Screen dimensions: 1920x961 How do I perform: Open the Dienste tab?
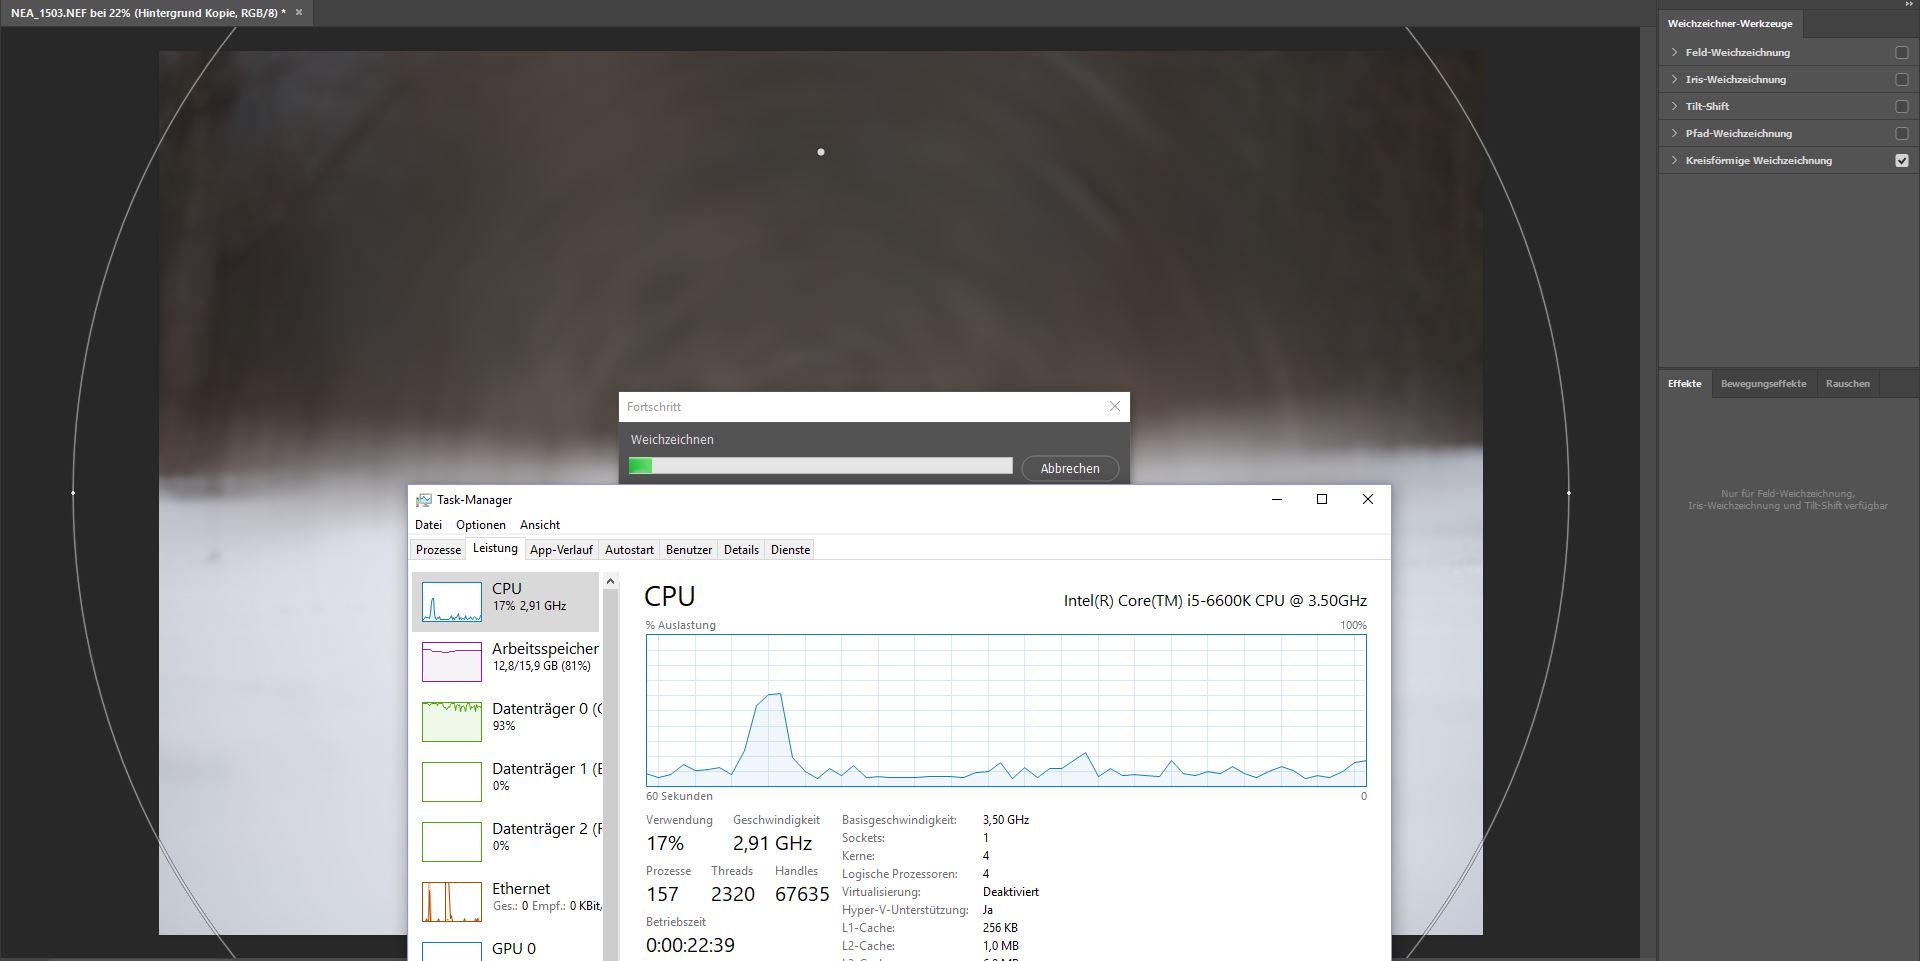pos(790,550)
